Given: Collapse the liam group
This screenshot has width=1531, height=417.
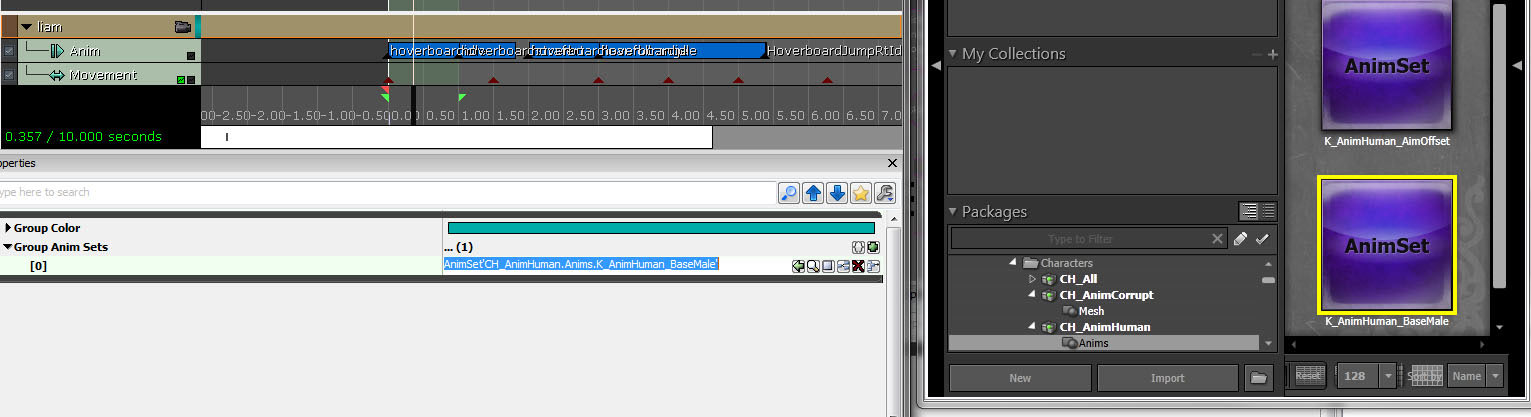Looking at the screenshot, I should tap(25, 27).
